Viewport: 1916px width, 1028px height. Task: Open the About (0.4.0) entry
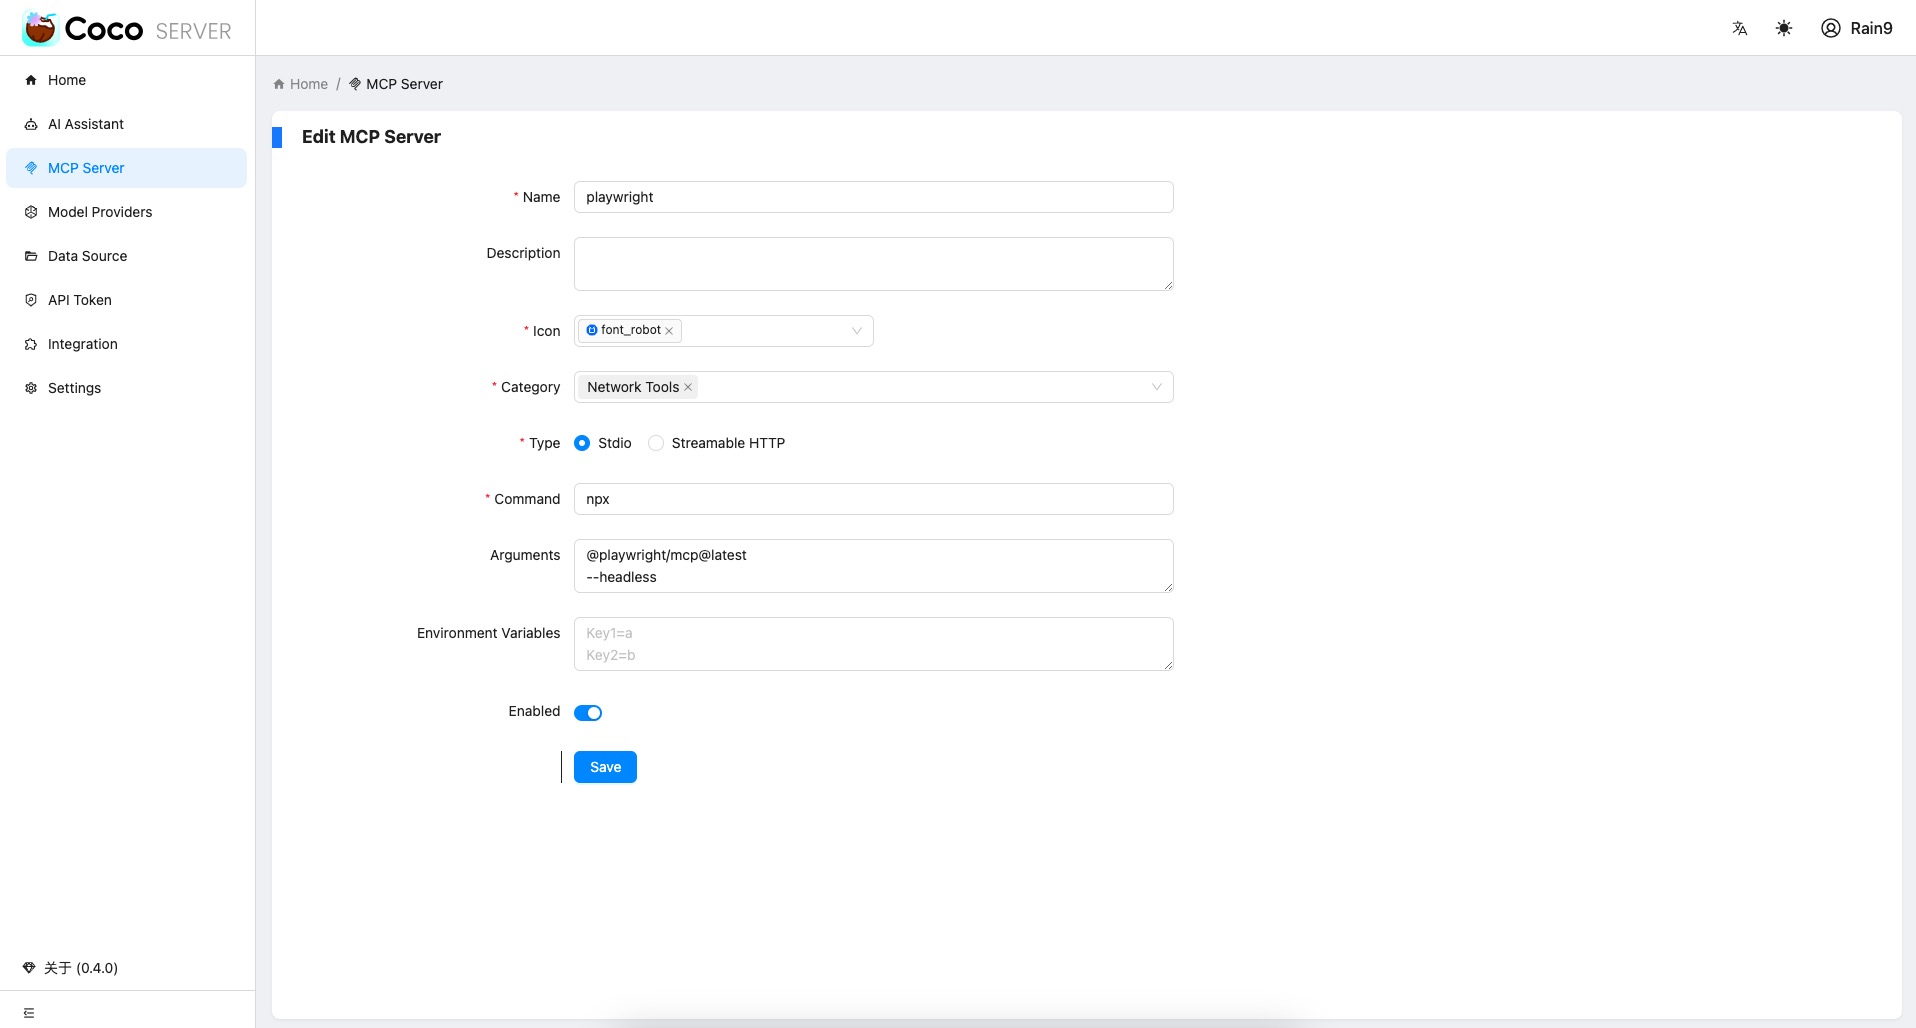70,968
